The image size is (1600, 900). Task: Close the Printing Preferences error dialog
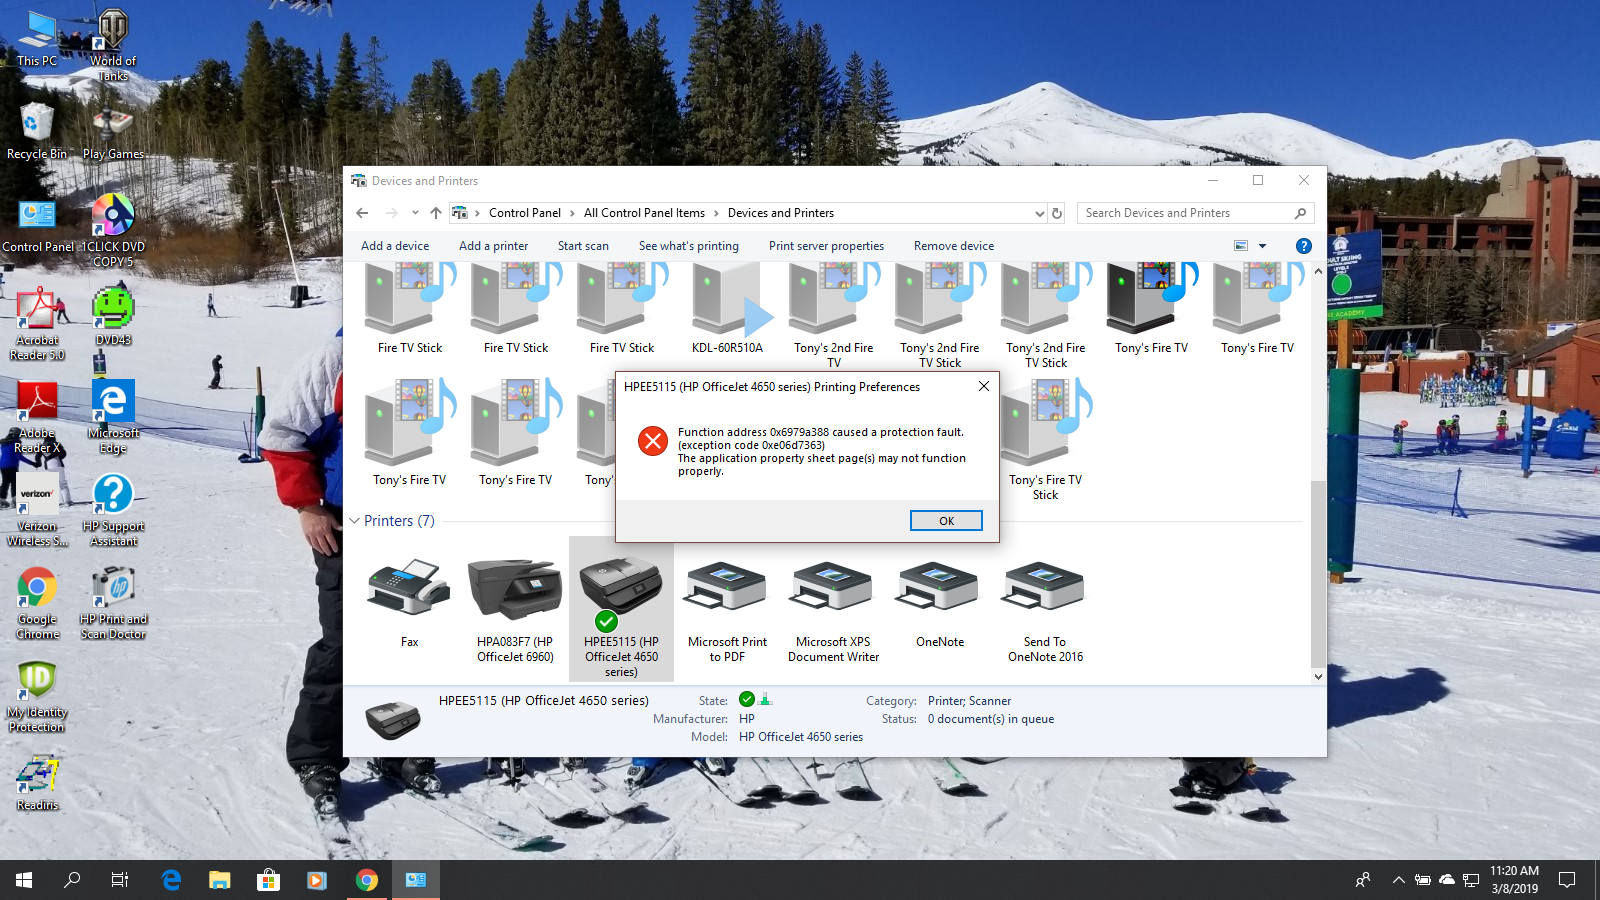point(984,386)
